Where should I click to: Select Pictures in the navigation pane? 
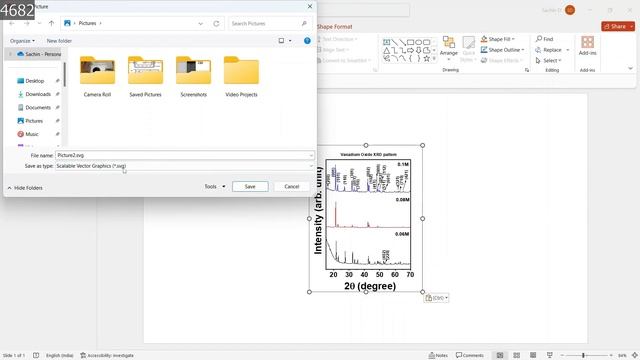tap(34, 121)
